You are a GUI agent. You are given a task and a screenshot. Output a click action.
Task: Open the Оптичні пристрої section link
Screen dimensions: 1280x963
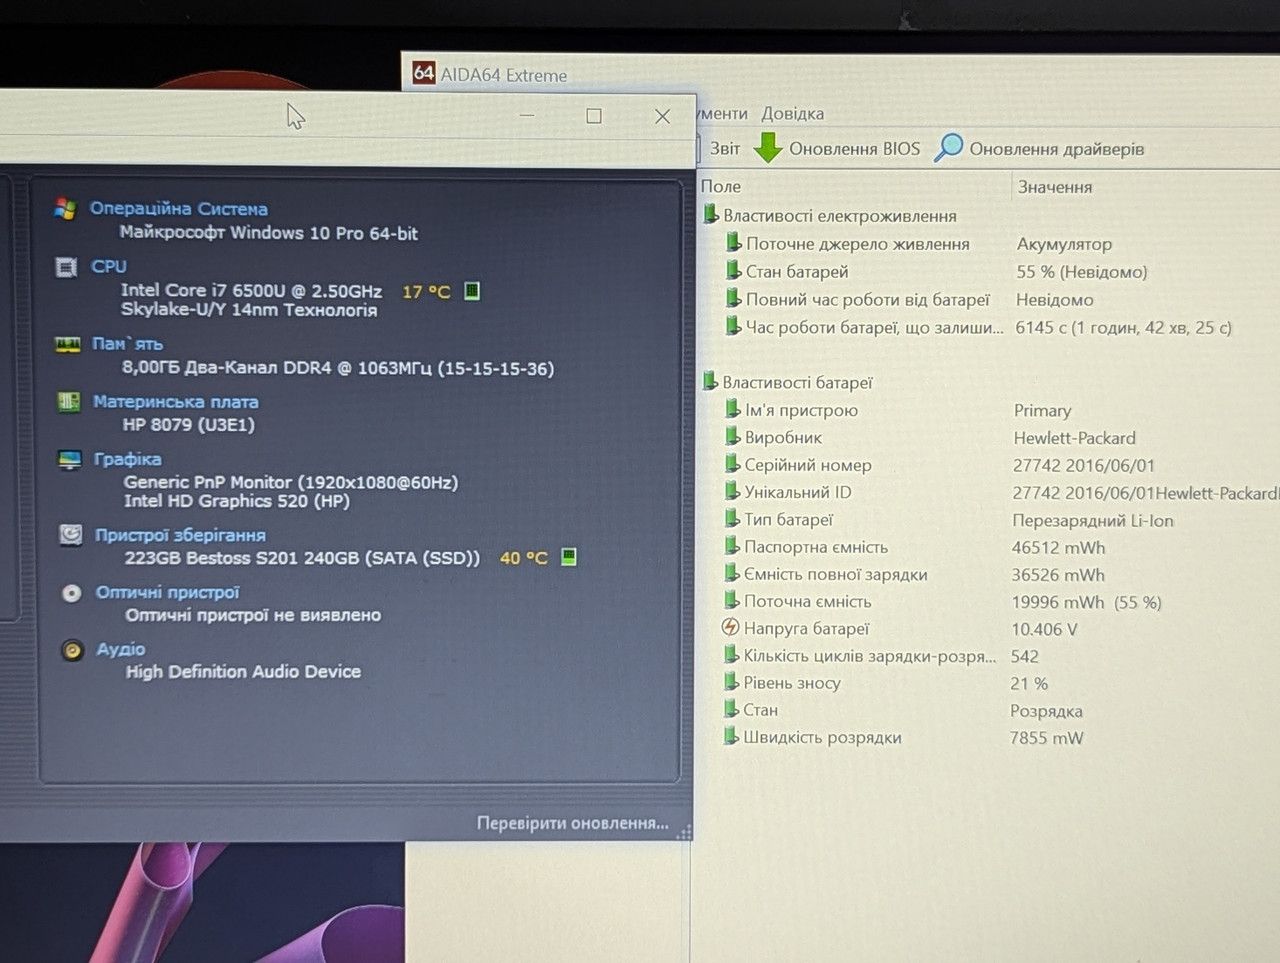167,592
